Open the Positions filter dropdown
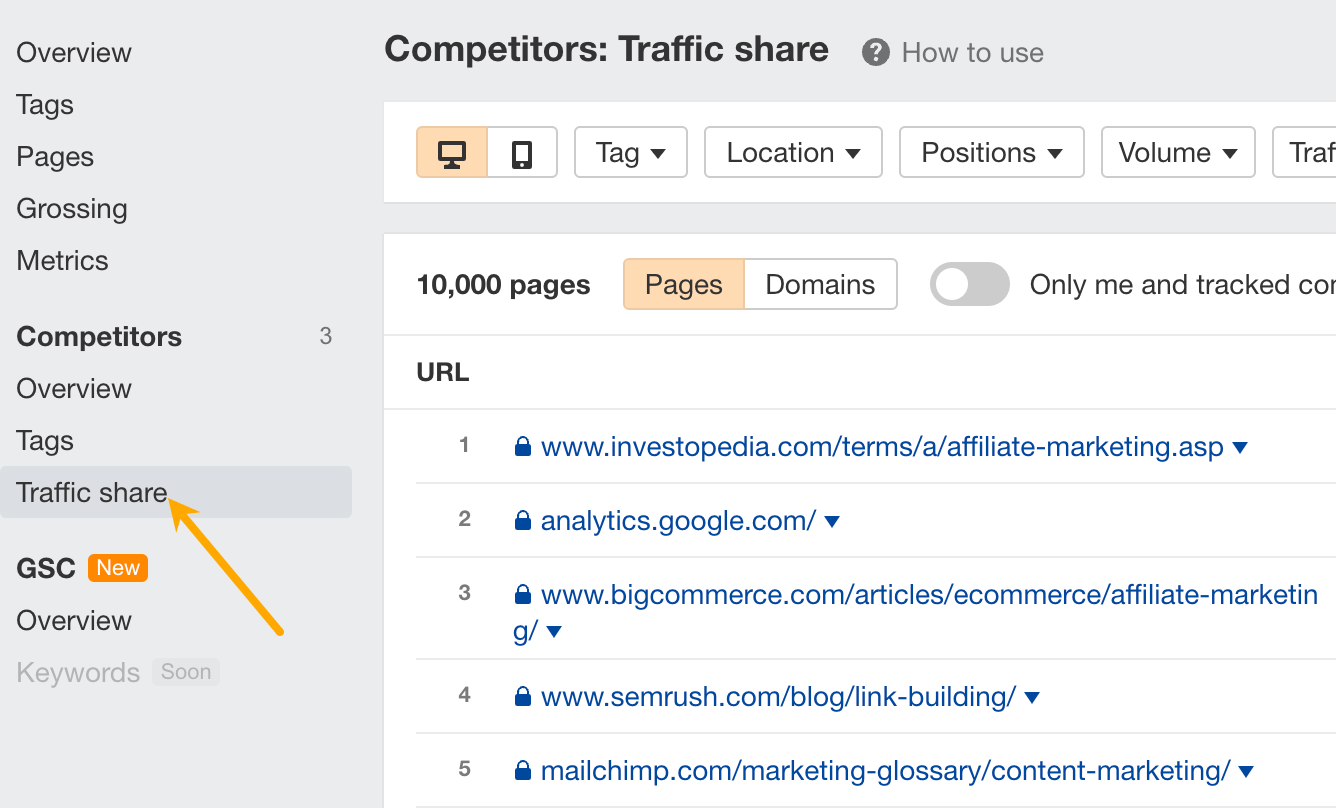Screen dimensions: 1336x808 pos(991,152)
